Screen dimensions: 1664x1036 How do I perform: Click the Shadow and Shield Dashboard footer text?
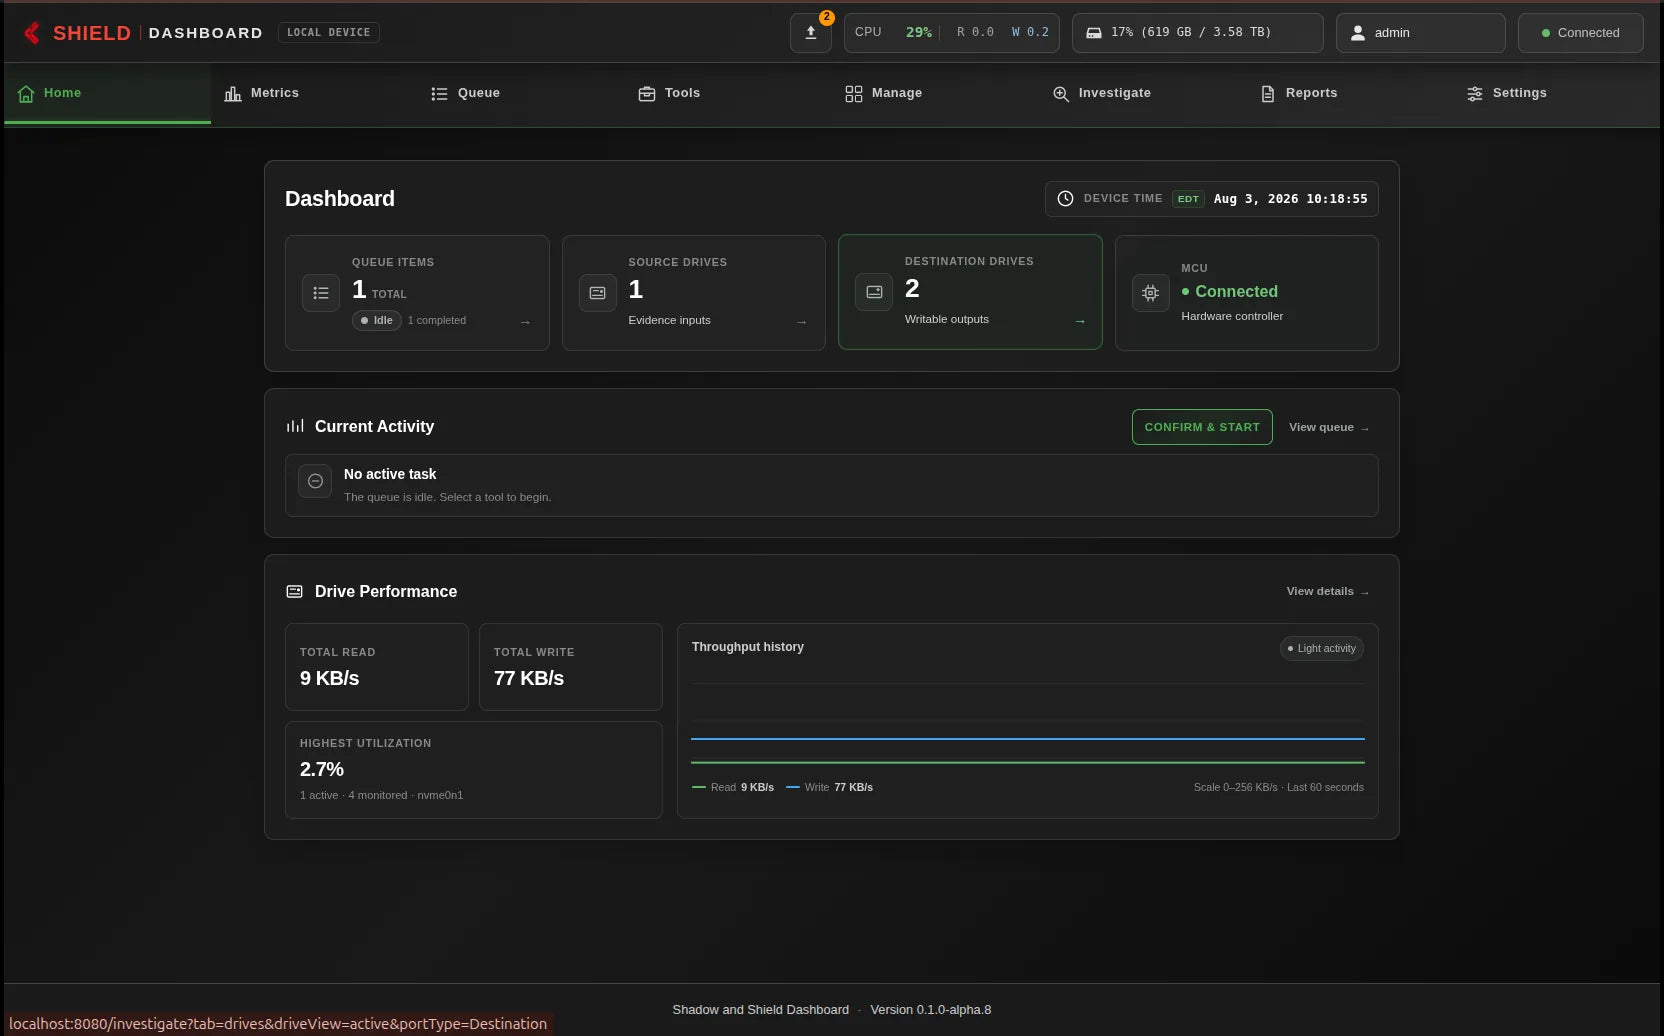coord(760,1010)
